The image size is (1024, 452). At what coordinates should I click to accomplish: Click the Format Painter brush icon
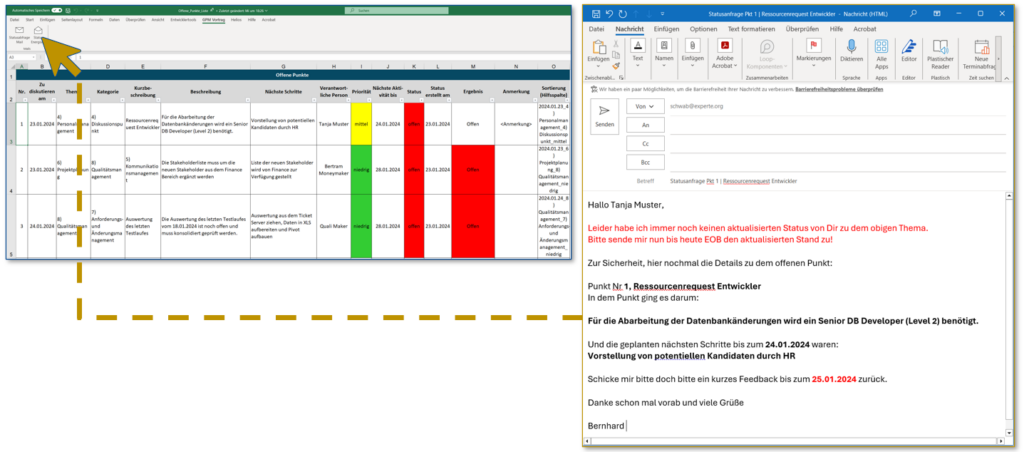point(615,66)
